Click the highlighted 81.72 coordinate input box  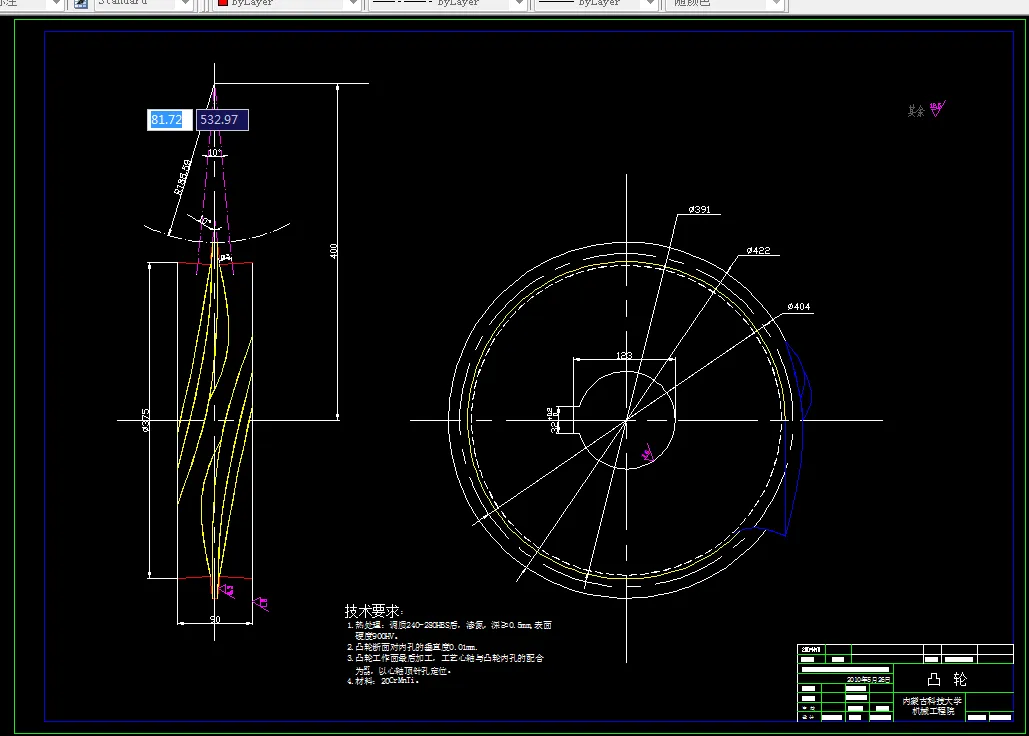click(x=169, y=119)
